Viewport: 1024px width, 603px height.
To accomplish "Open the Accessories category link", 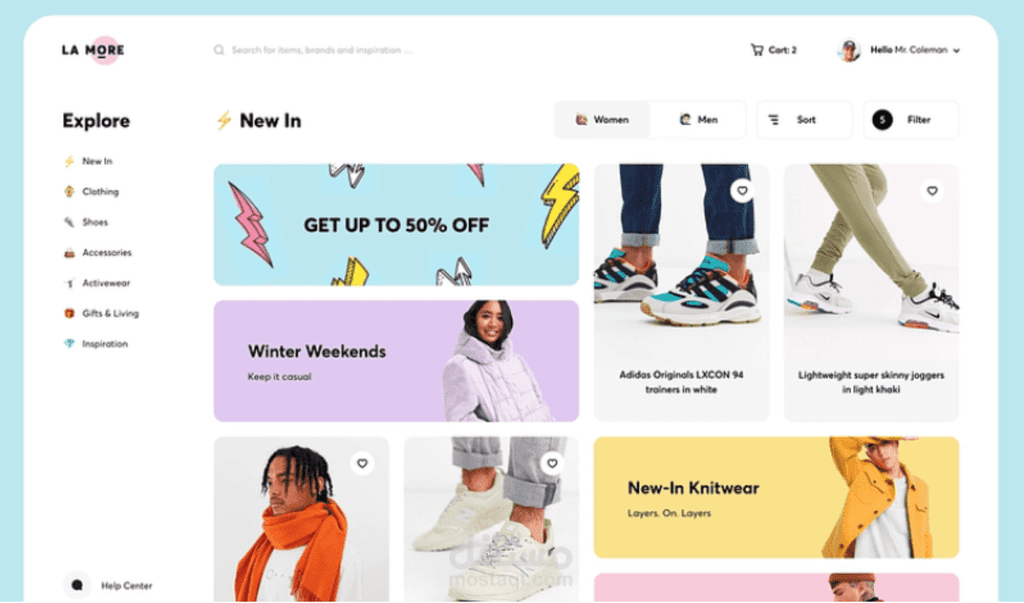I will (107, 253).
